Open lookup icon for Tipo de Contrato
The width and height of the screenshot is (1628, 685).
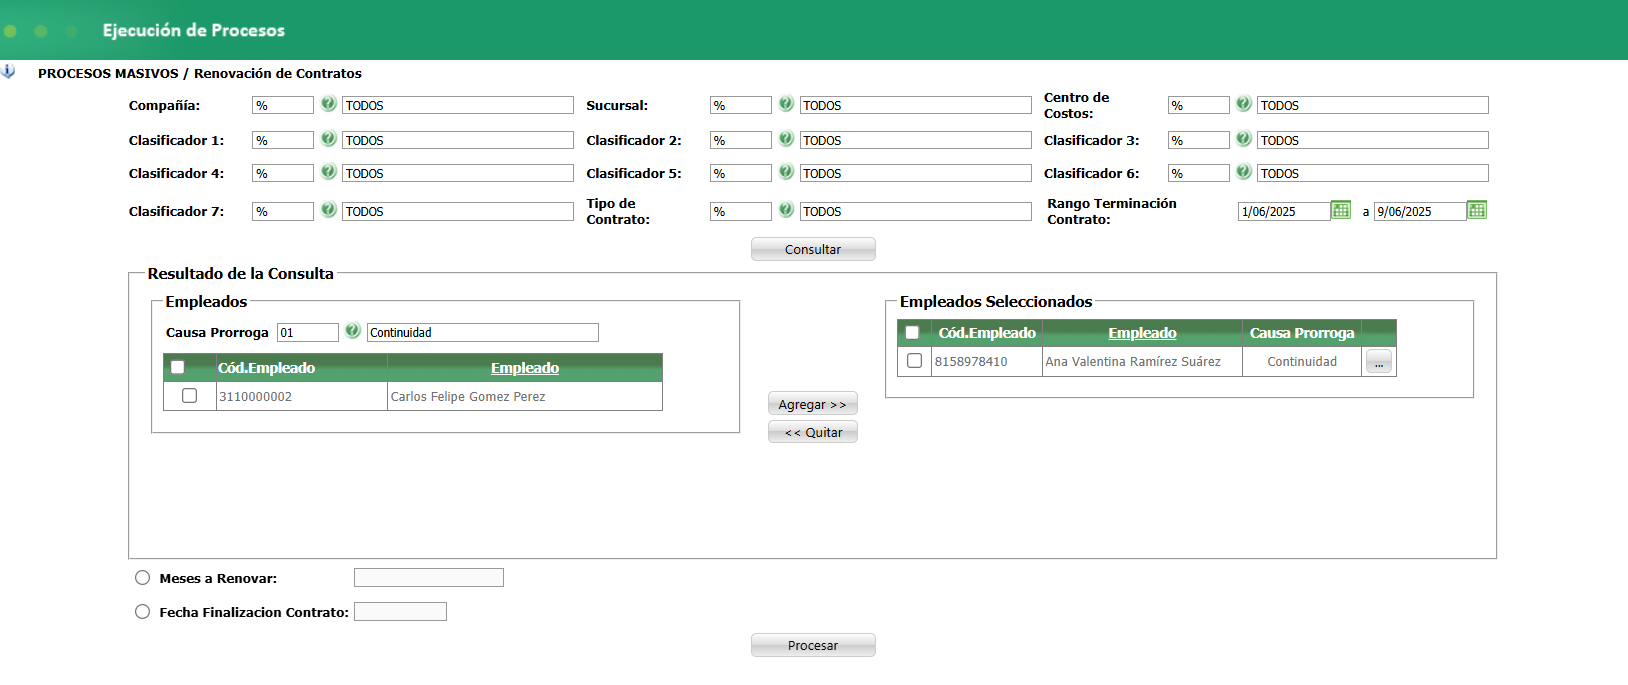[x=786, y=210]
